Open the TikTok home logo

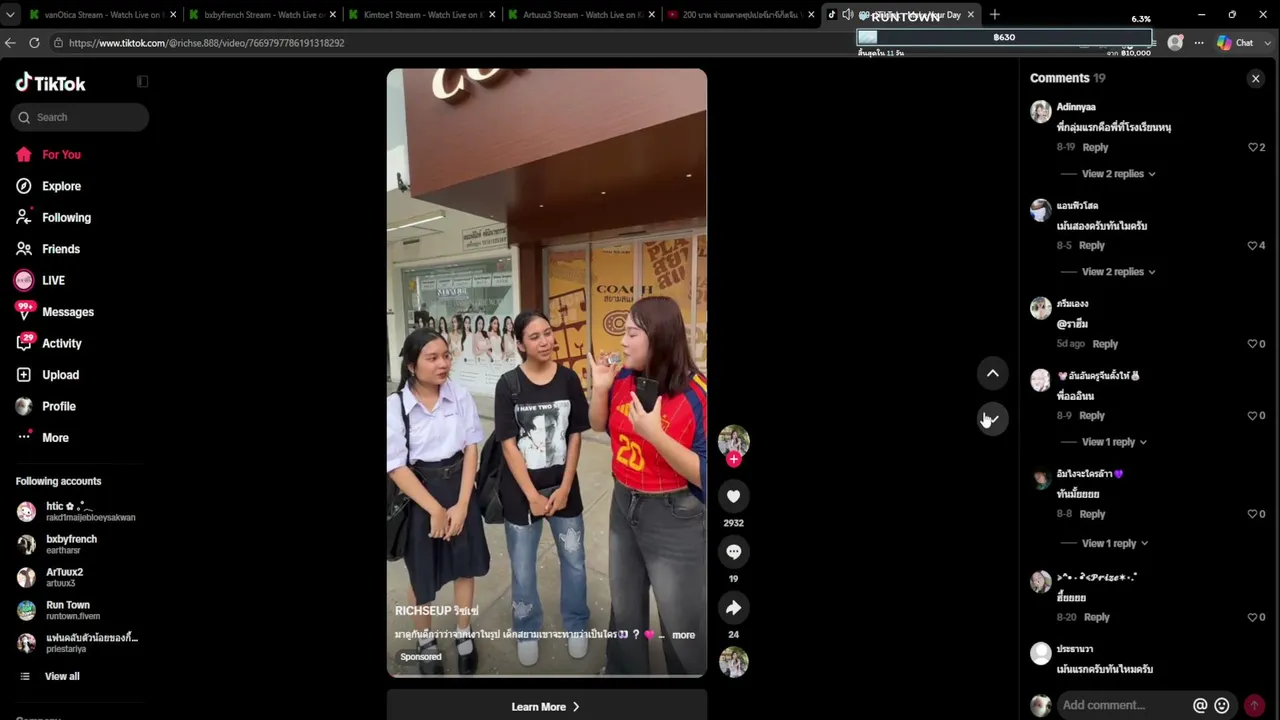[50, 83]
